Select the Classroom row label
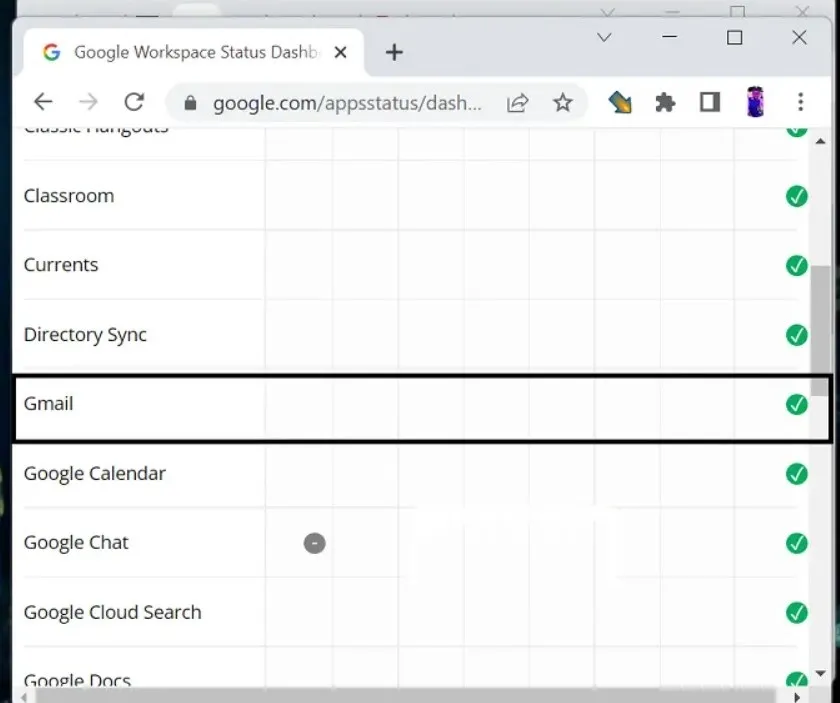 pos(69,196)
